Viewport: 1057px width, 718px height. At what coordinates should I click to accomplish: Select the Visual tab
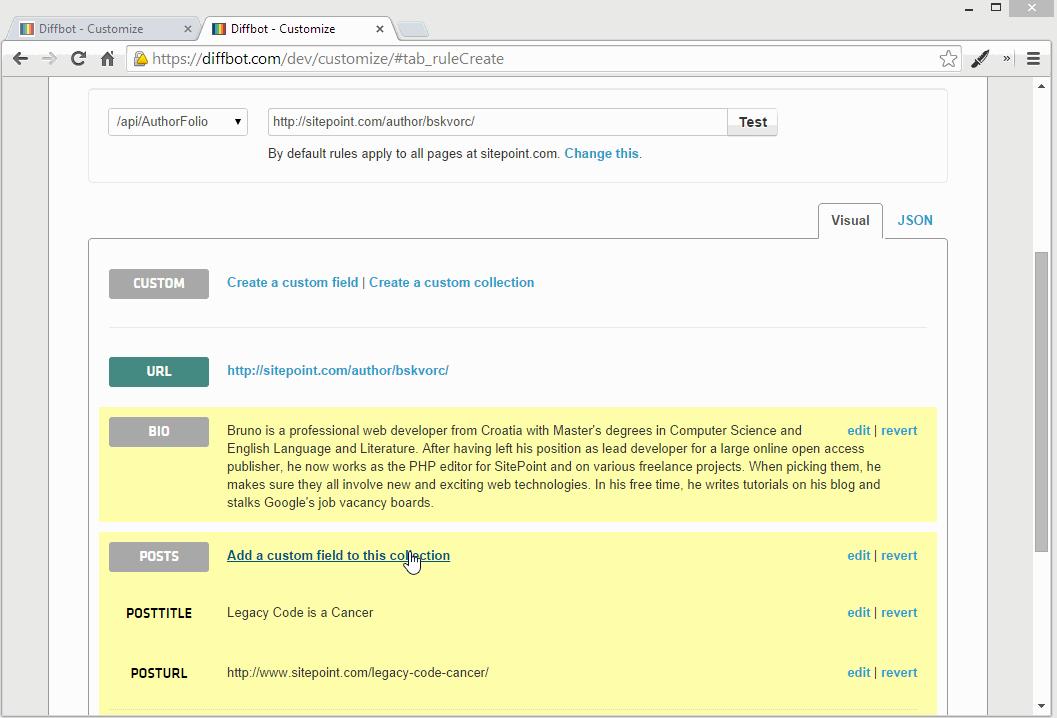[850, 220]
